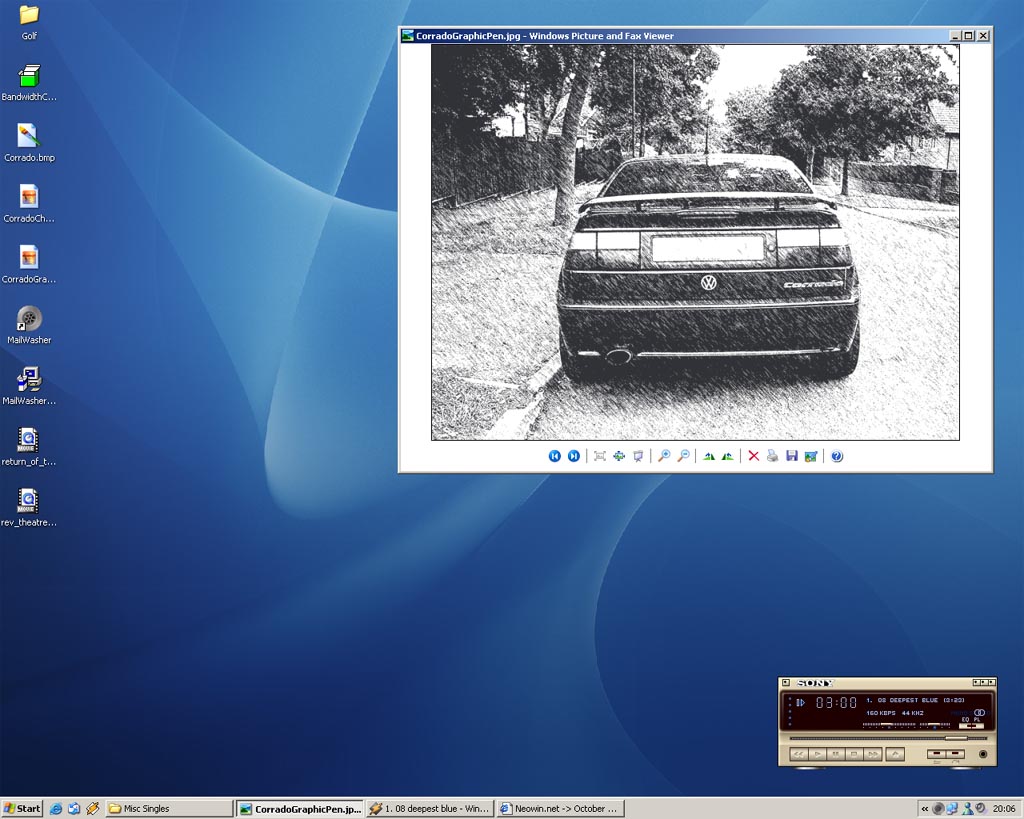Click the Best Fit icon
Viewport: 1024px width, 819px height.
(x=600, y=456)
